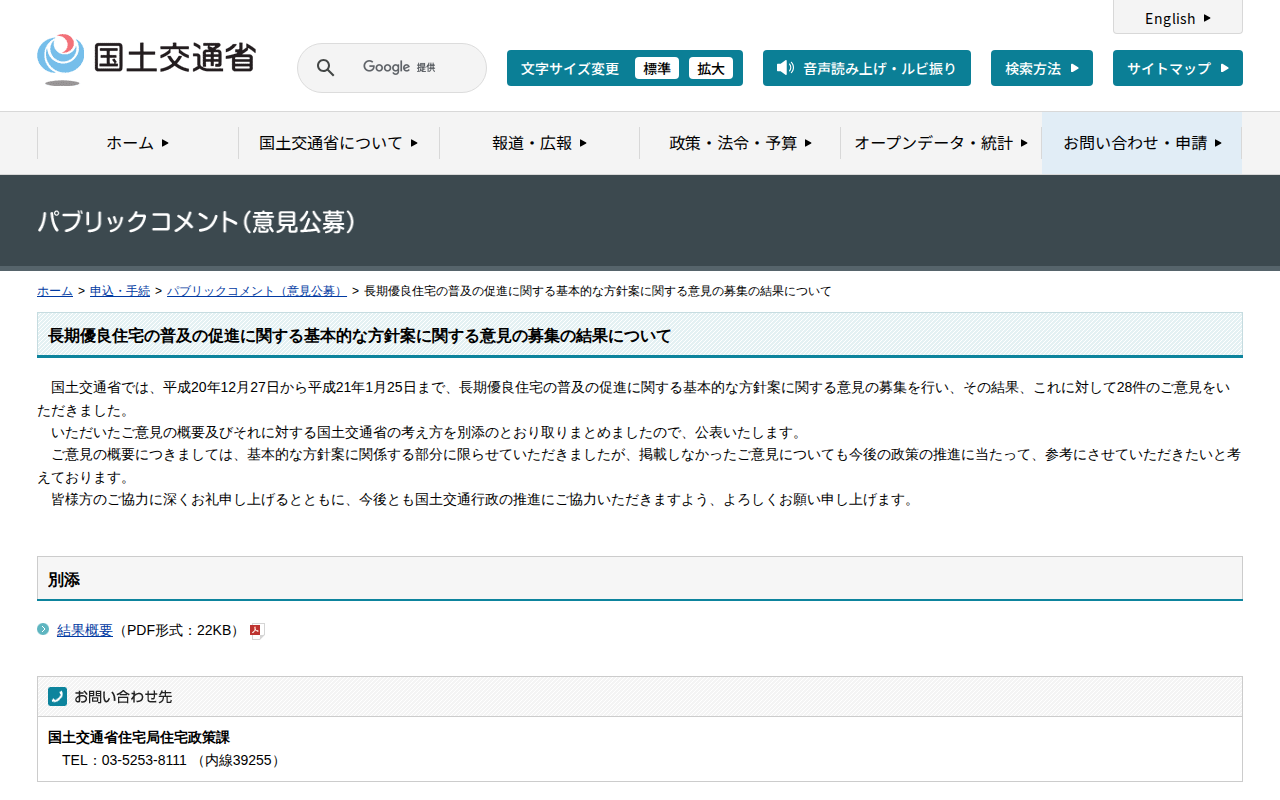Open the お問い合わせ・申請 menu item

point(1142,143)
